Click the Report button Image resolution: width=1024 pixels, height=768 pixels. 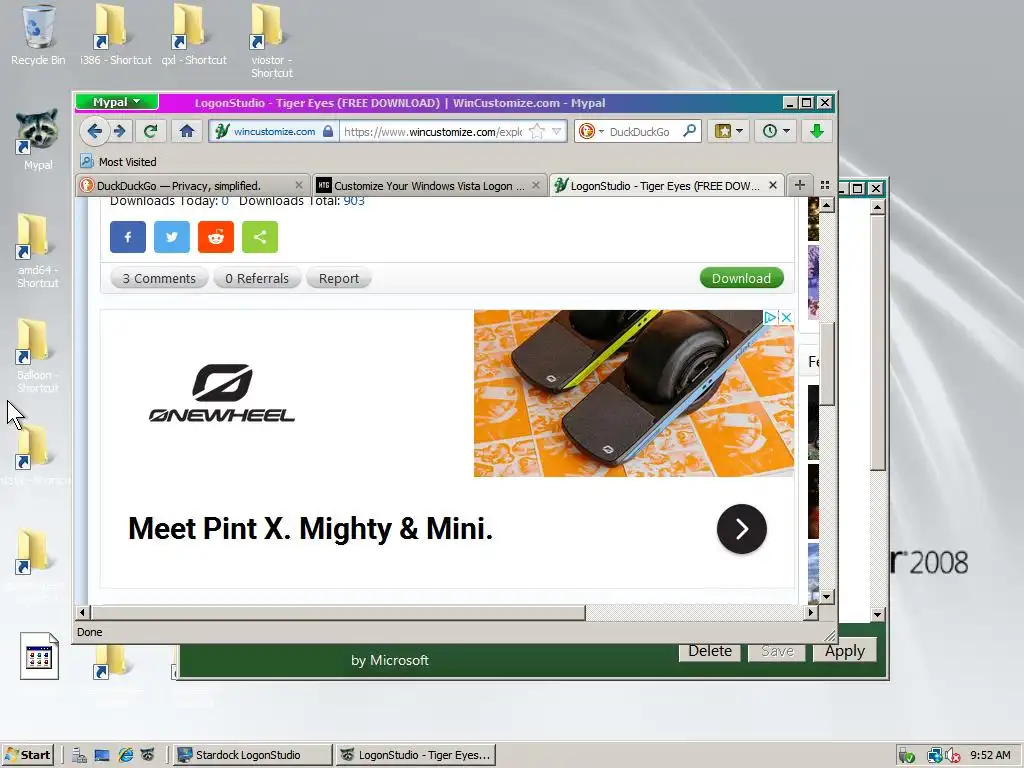tap(338, 278)
